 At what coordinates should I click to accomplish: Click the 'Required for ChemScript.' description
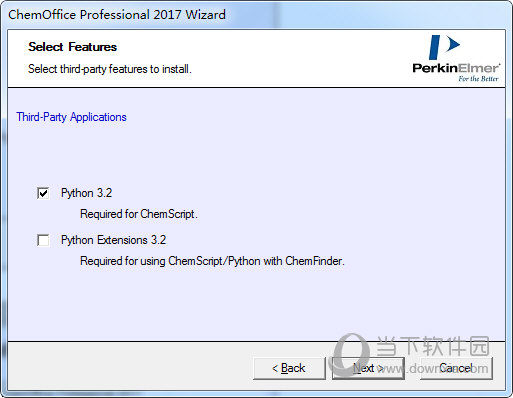139,214
